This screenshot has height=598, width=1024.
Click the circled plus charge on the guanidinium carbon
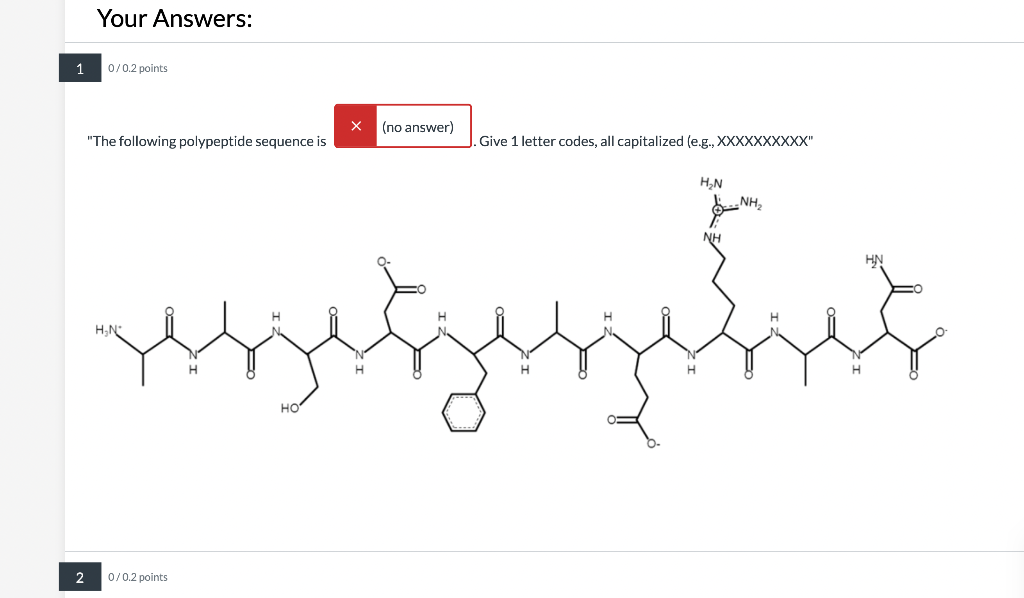(716, 208)
